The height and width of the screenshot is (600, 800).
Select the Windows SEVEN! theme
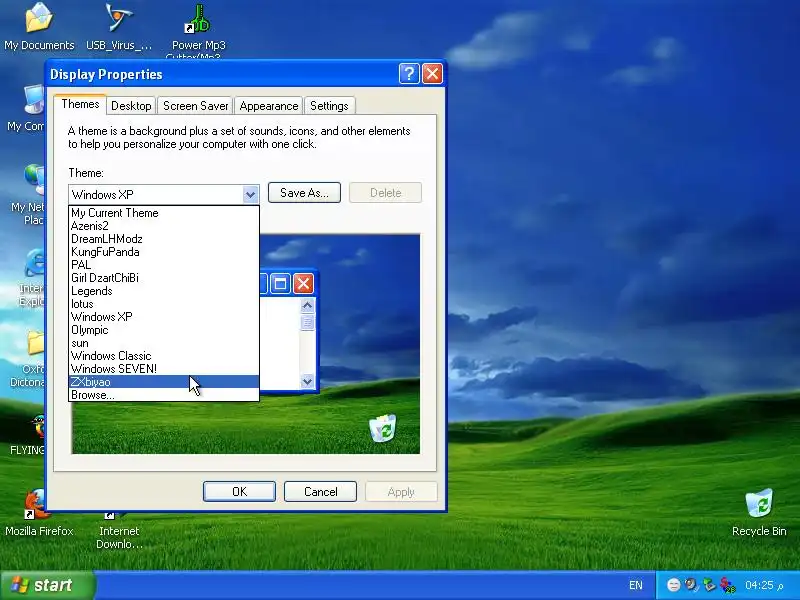pos(164,369)
